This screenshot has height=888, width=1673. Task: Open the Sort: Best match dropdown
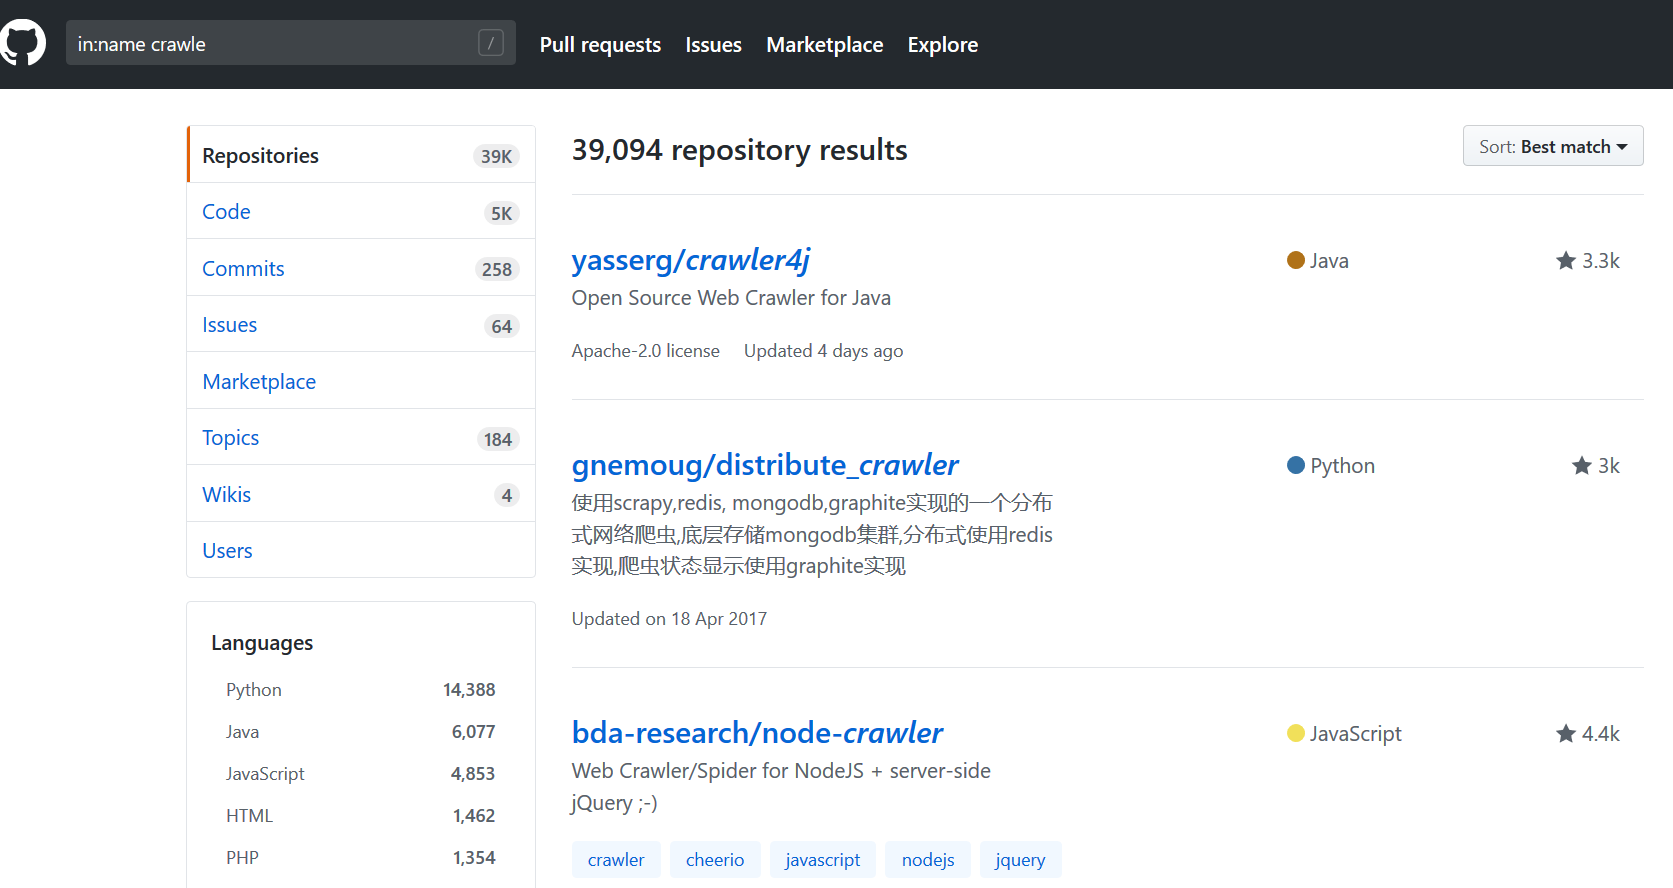click(x=1553, y=146)
